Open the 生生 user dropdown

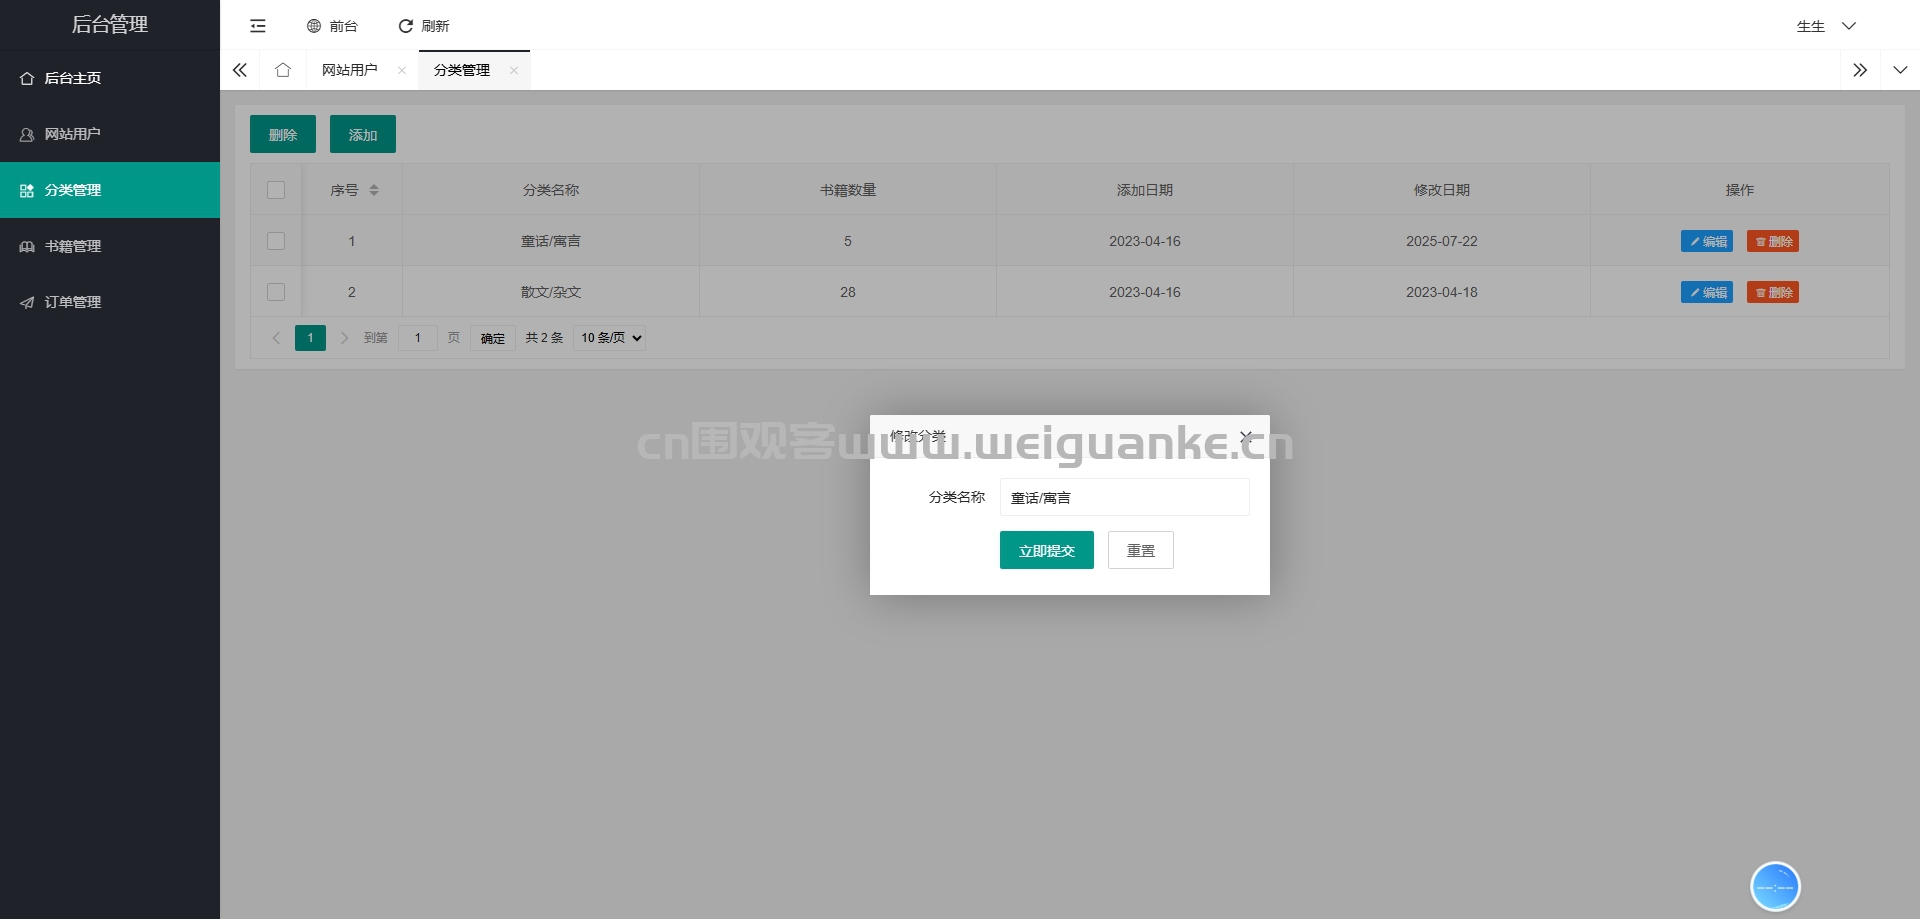pos(1826,26)
